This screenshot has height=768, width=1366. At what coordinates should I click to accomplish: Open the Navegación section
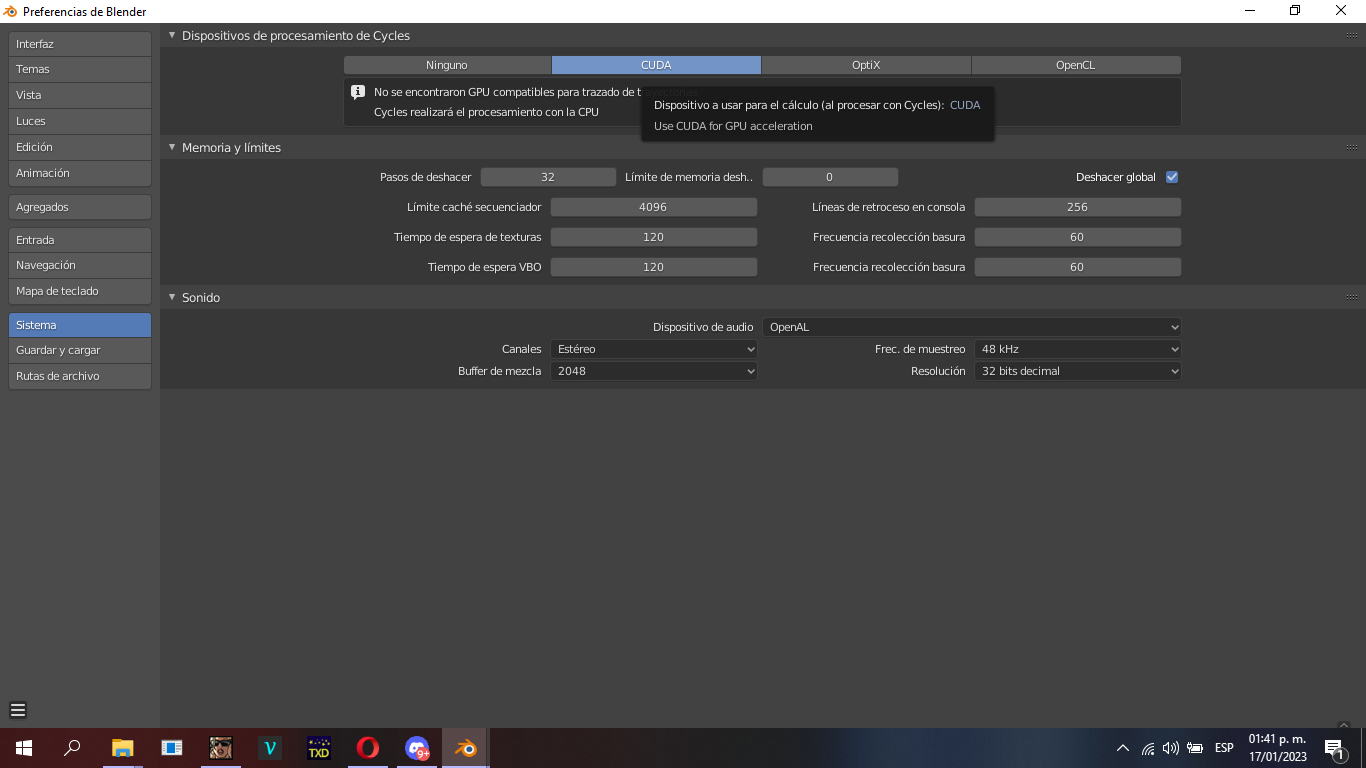(80, 265)
